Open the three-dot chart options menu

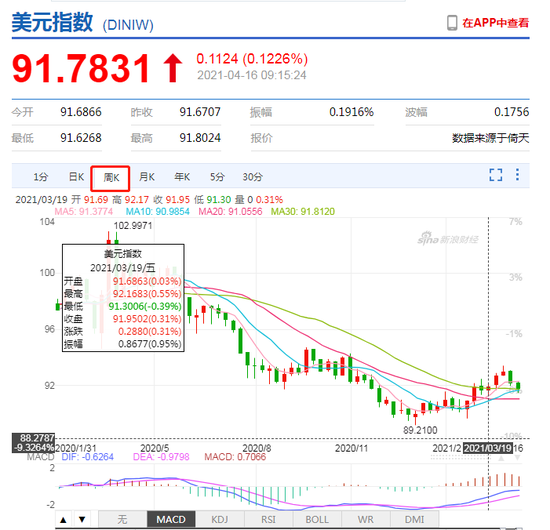pyautogui.click(x=517, y=175)
